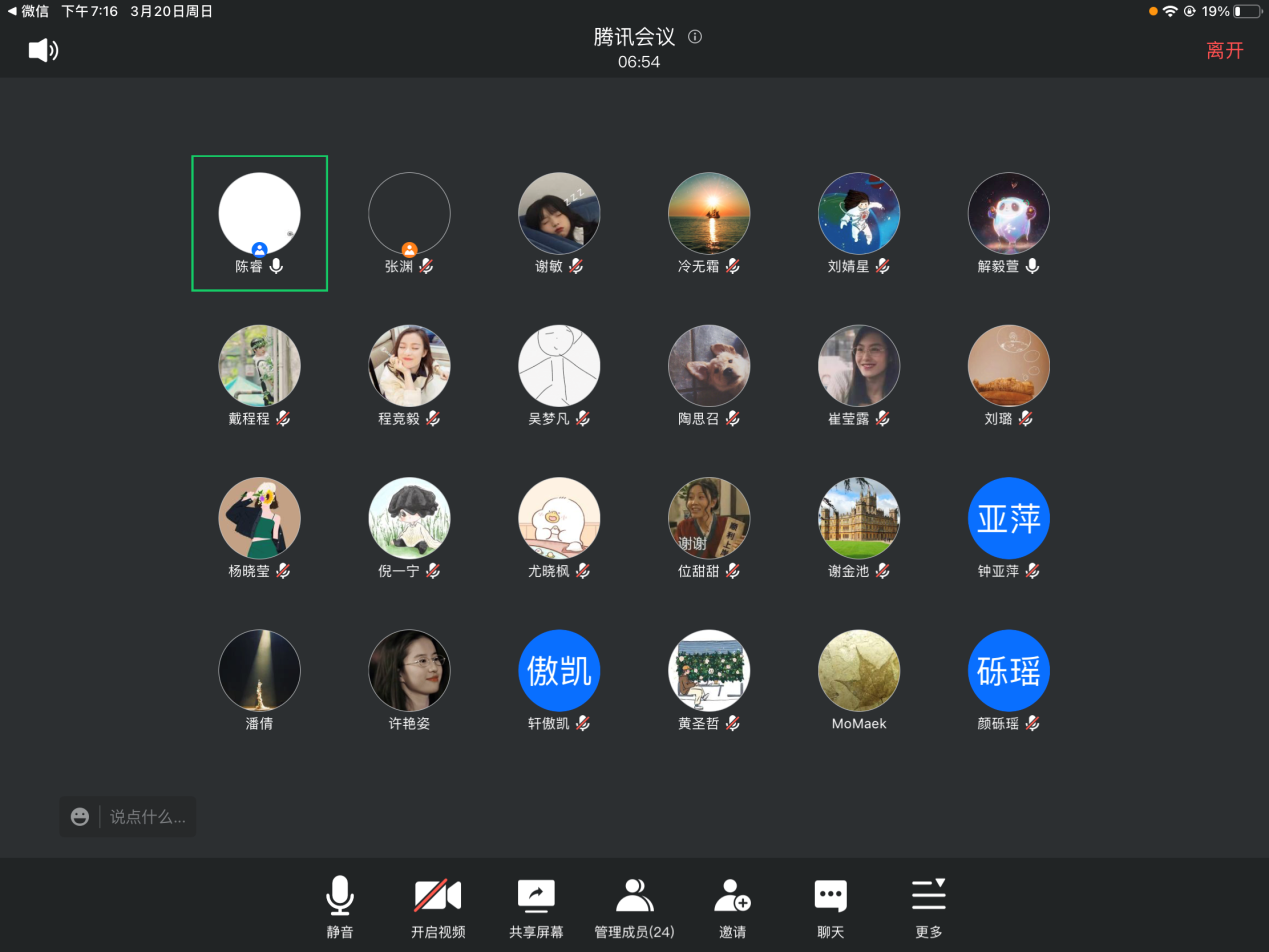1269x952 pixels.
Task: Click the speaker audio icon
Action: 43,51
